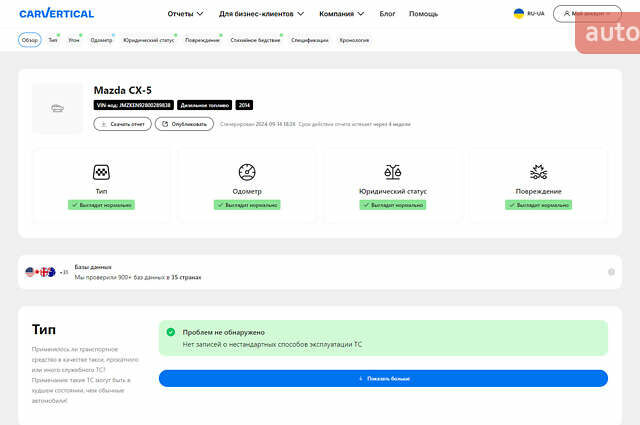The width and height of the screenshot is (640, 425).
Task: Click the country flags icons
Action: click(40, 272)
